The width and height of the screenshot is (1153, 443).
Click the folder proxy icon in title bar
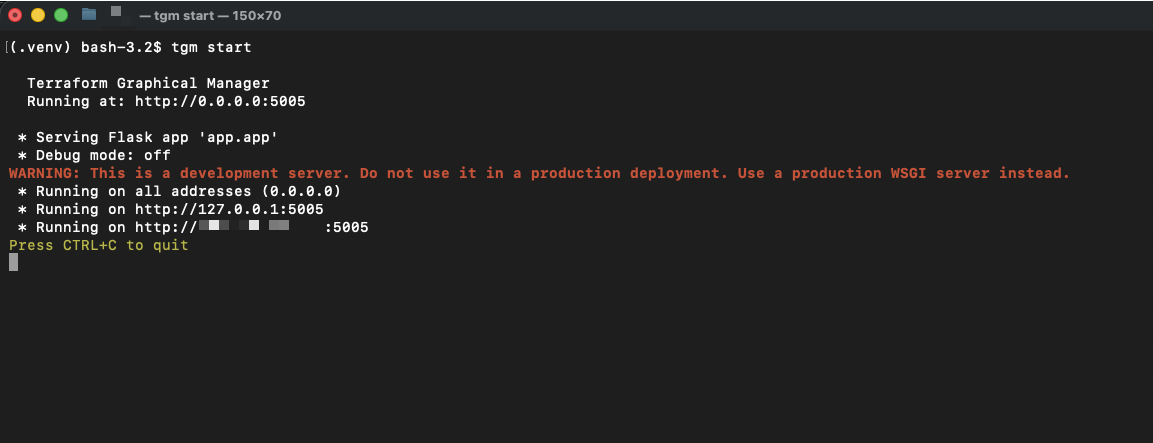89,14
